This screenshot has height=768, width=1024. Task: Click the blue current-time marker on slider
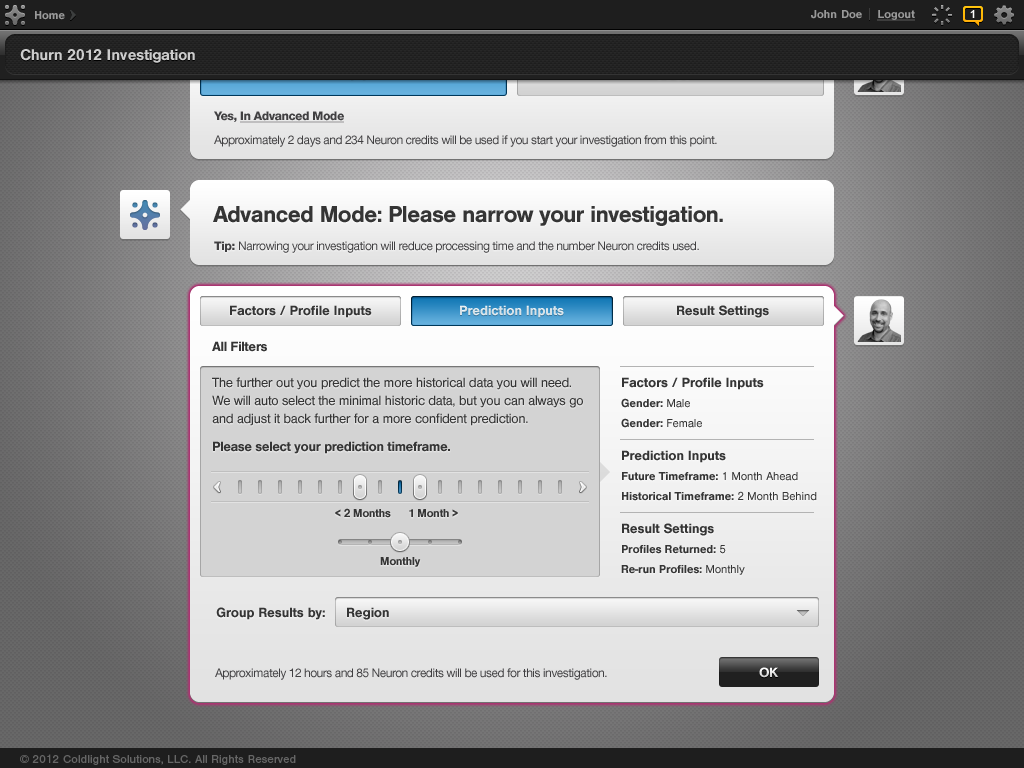[x=400, y=487]
